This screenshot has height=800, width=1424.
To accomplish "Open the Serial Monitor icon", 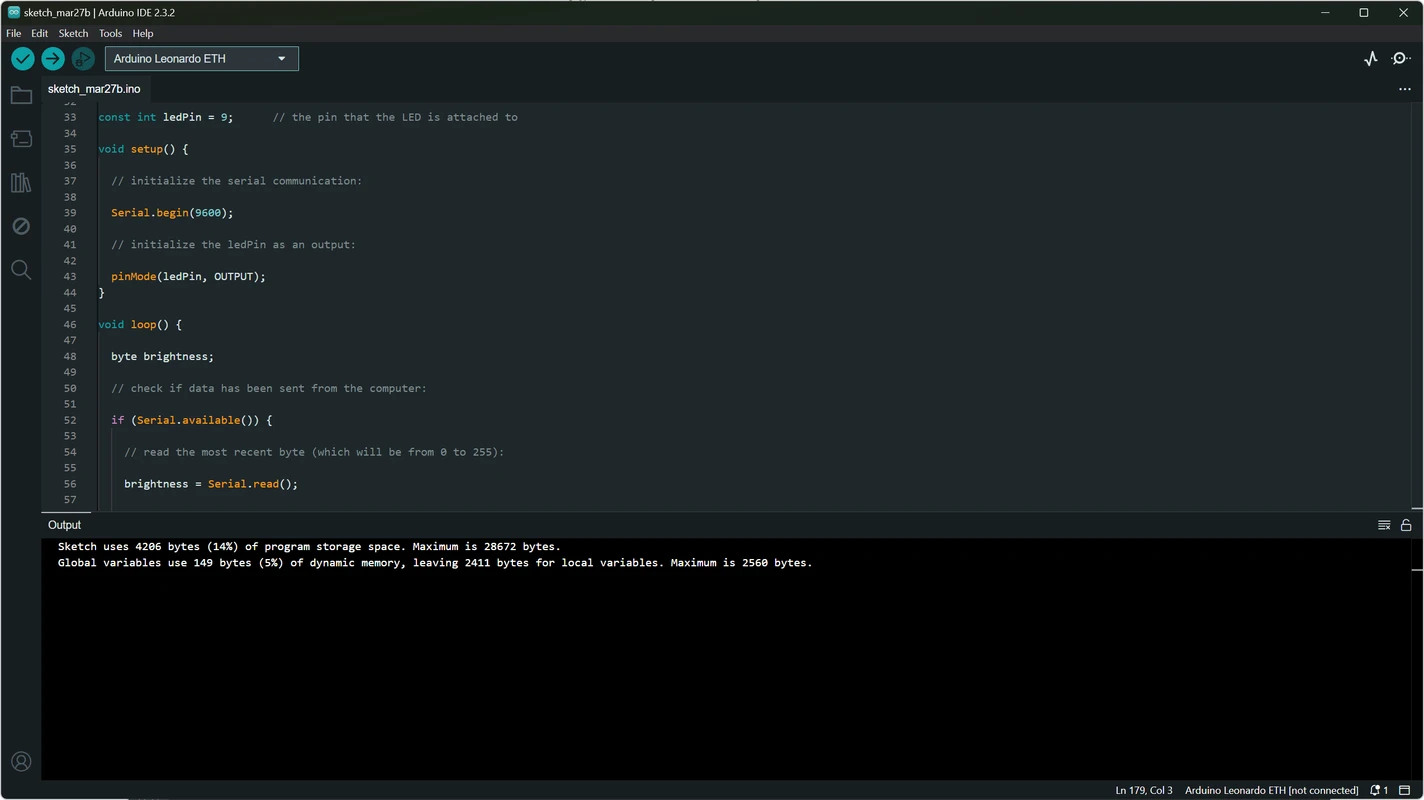I will (x=1401, y=59).
